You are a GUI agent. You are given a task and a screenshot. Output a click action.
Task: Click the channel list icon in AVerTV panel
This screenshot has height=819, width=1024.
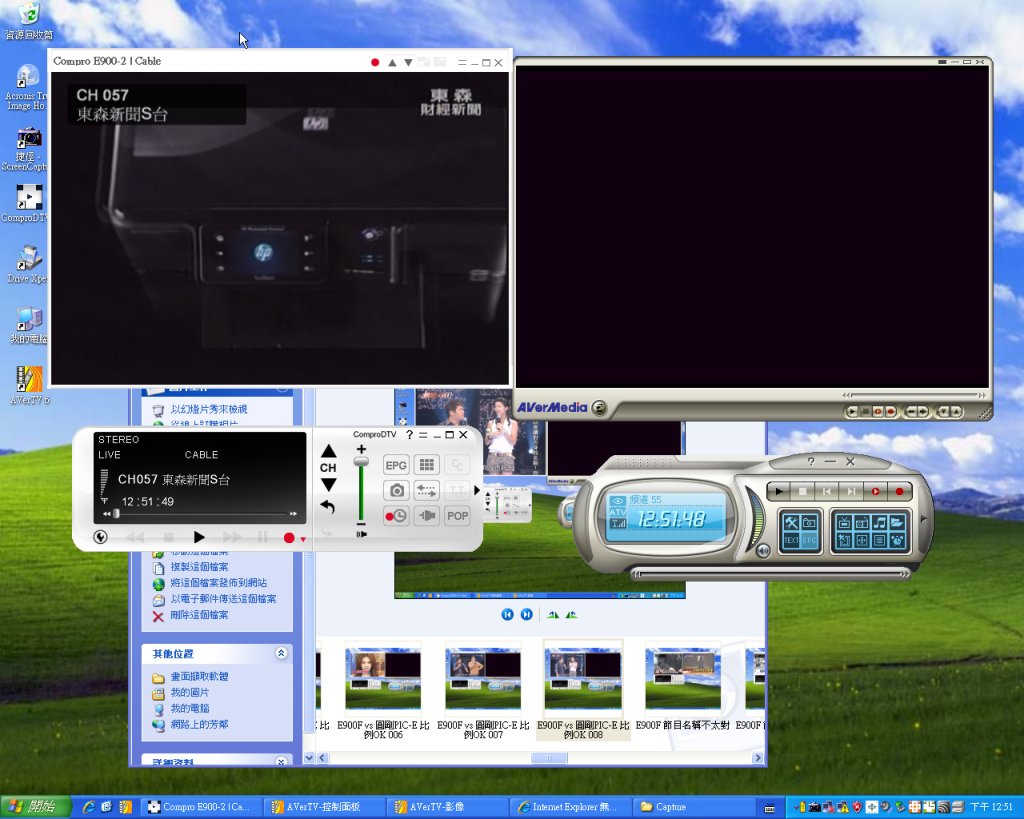click(x=879, y=540)
